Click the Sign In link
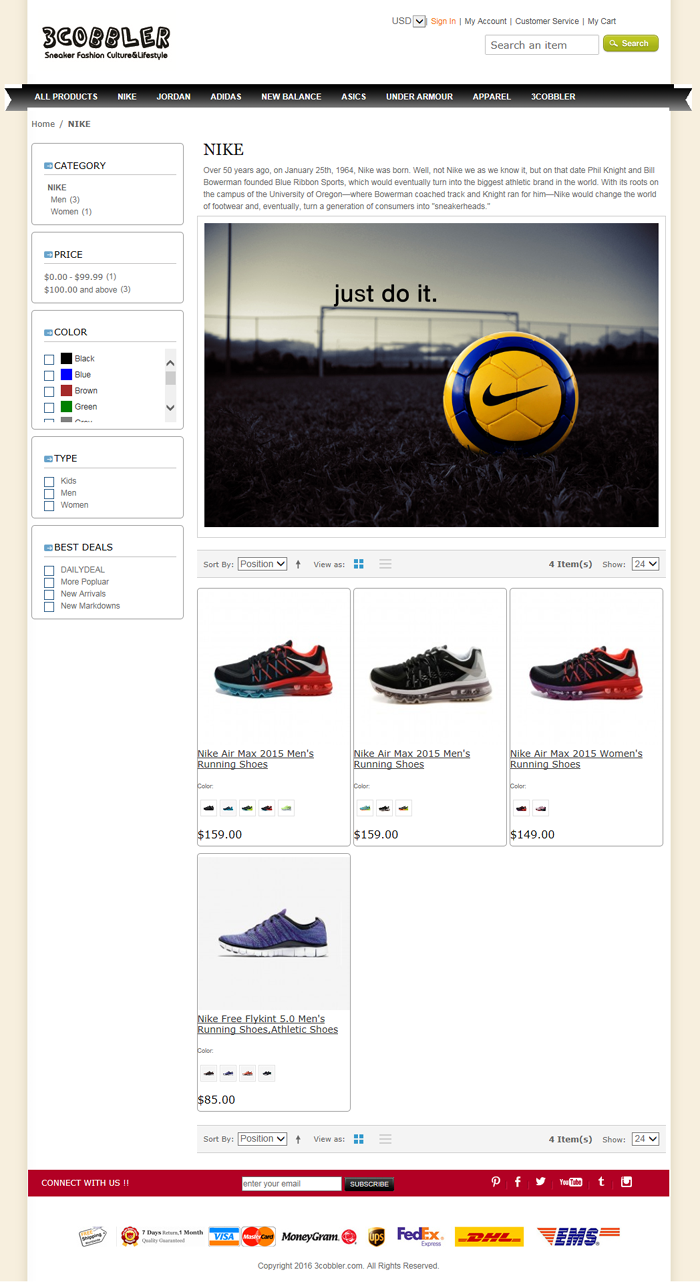The image size is (700, 1284). click(x=443, y=21)
